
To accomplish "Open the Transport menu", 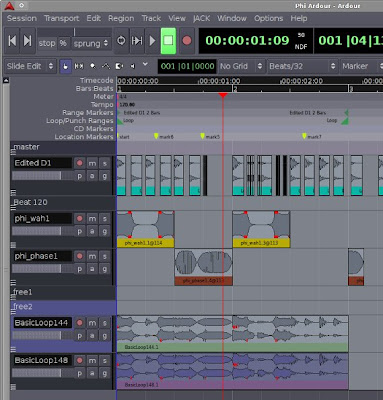I will pyautogui.click(x=62, y=18).
